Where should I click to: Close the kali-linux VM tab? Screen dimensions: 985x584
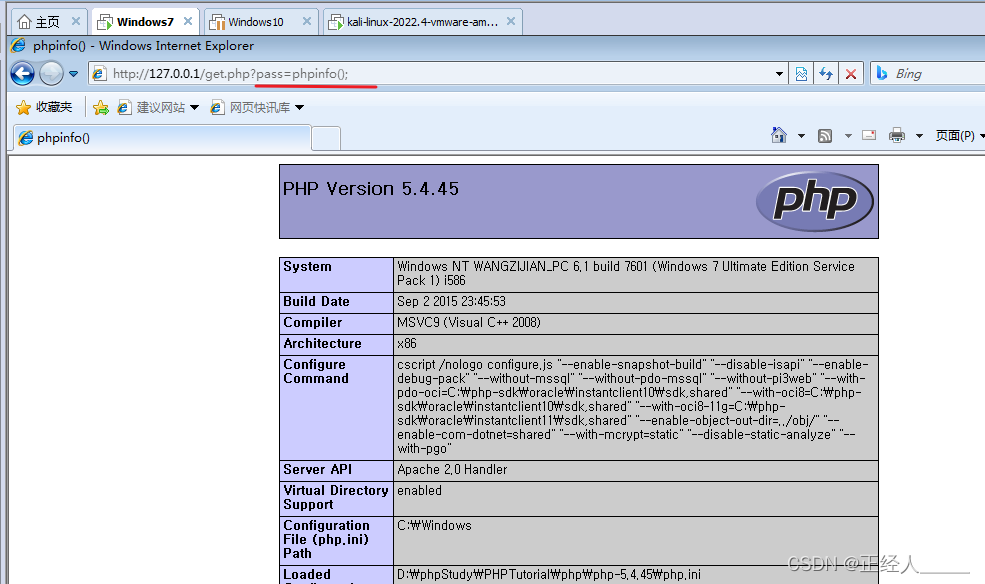[x=511, y=21]
